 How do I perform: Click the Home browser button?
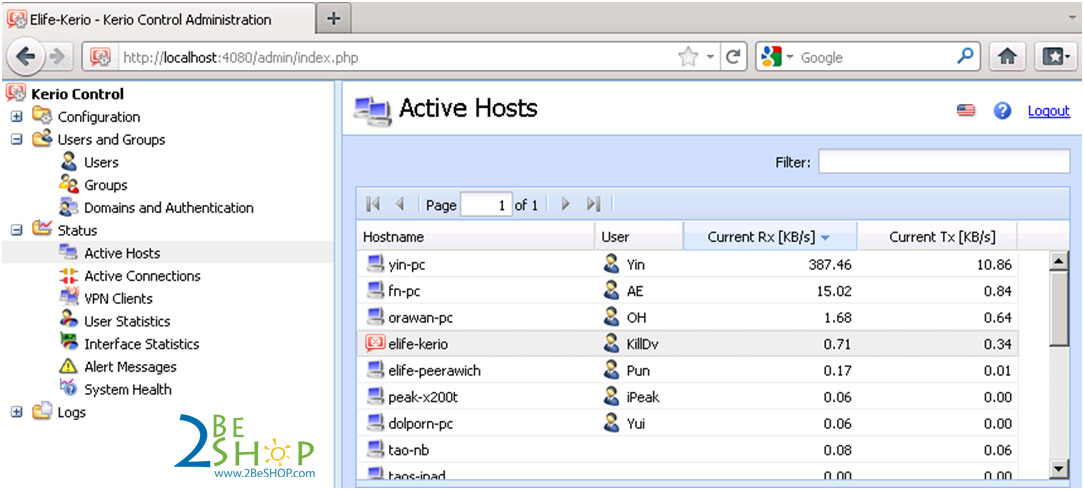click(1007, 57)
